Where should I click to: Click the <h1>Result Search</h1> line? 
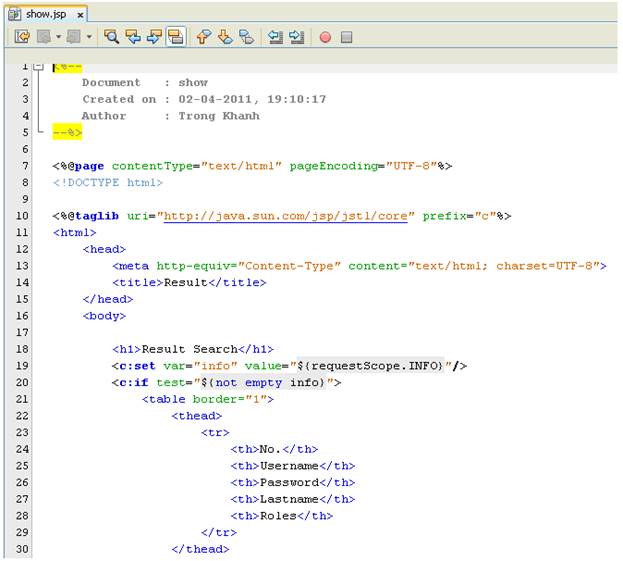[193, 350]
